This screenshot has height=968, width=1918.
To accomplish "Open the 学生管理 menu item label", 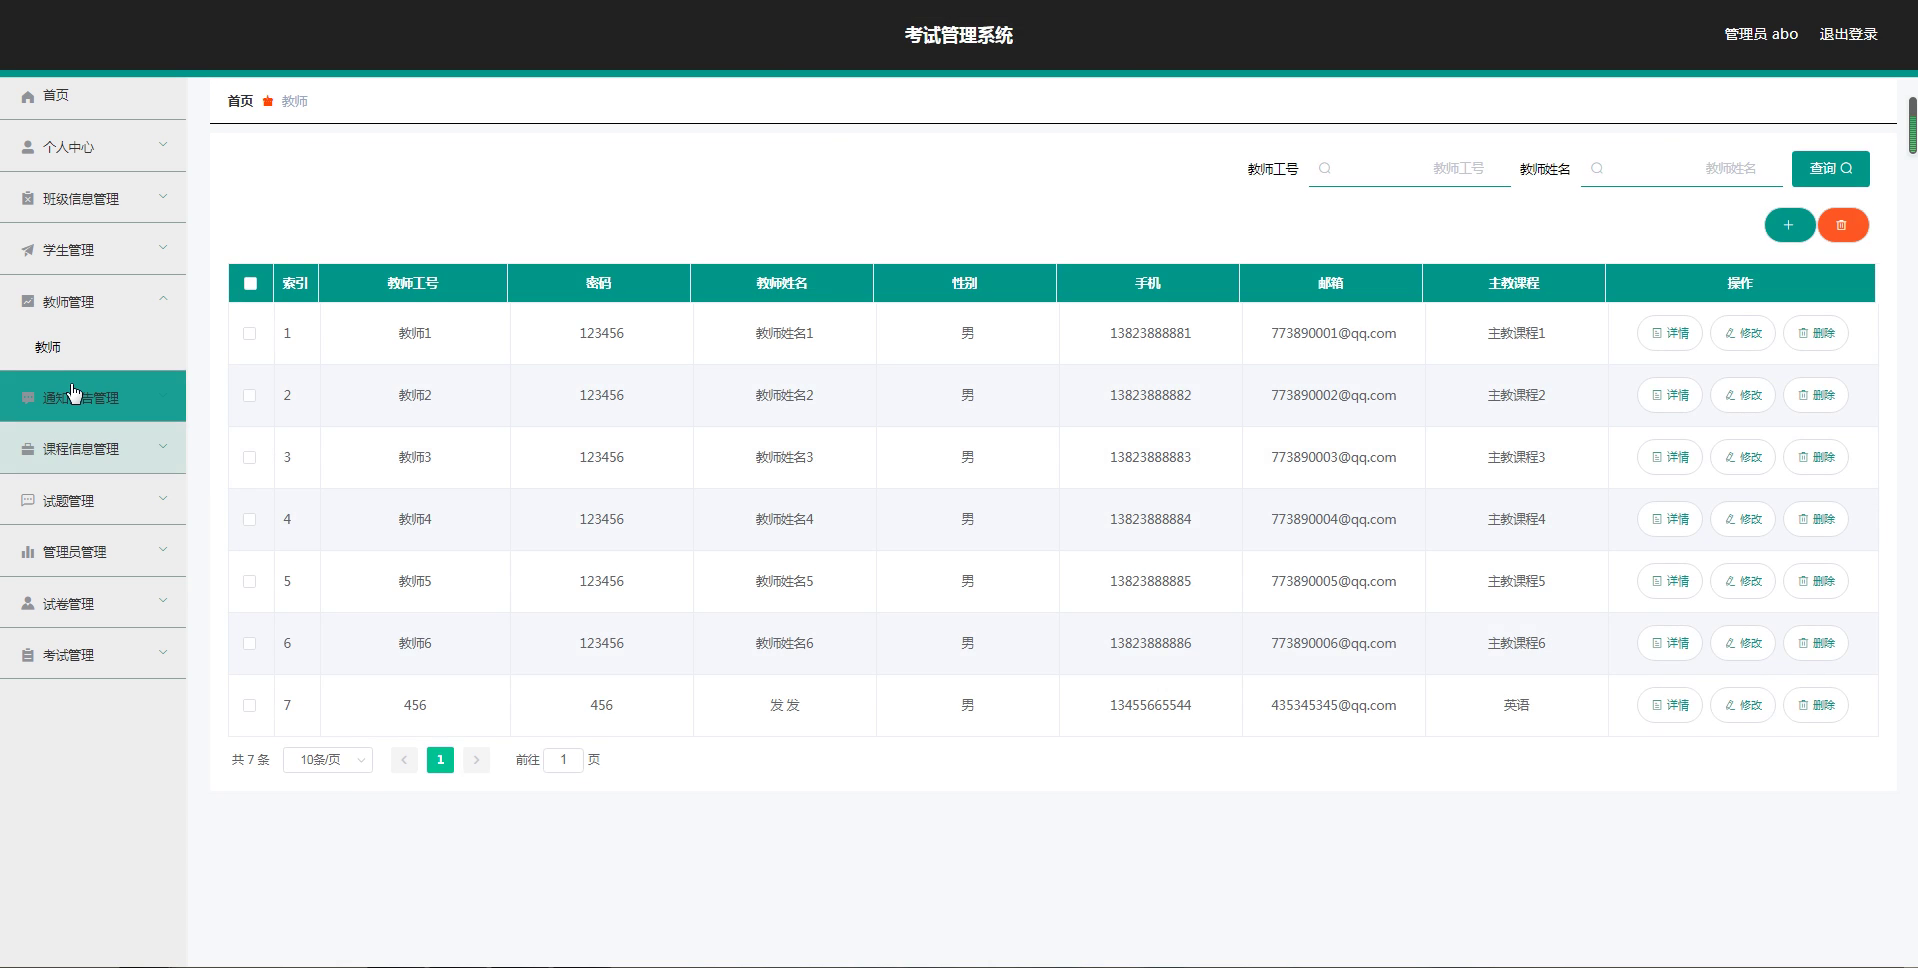I will coord(68,250).
